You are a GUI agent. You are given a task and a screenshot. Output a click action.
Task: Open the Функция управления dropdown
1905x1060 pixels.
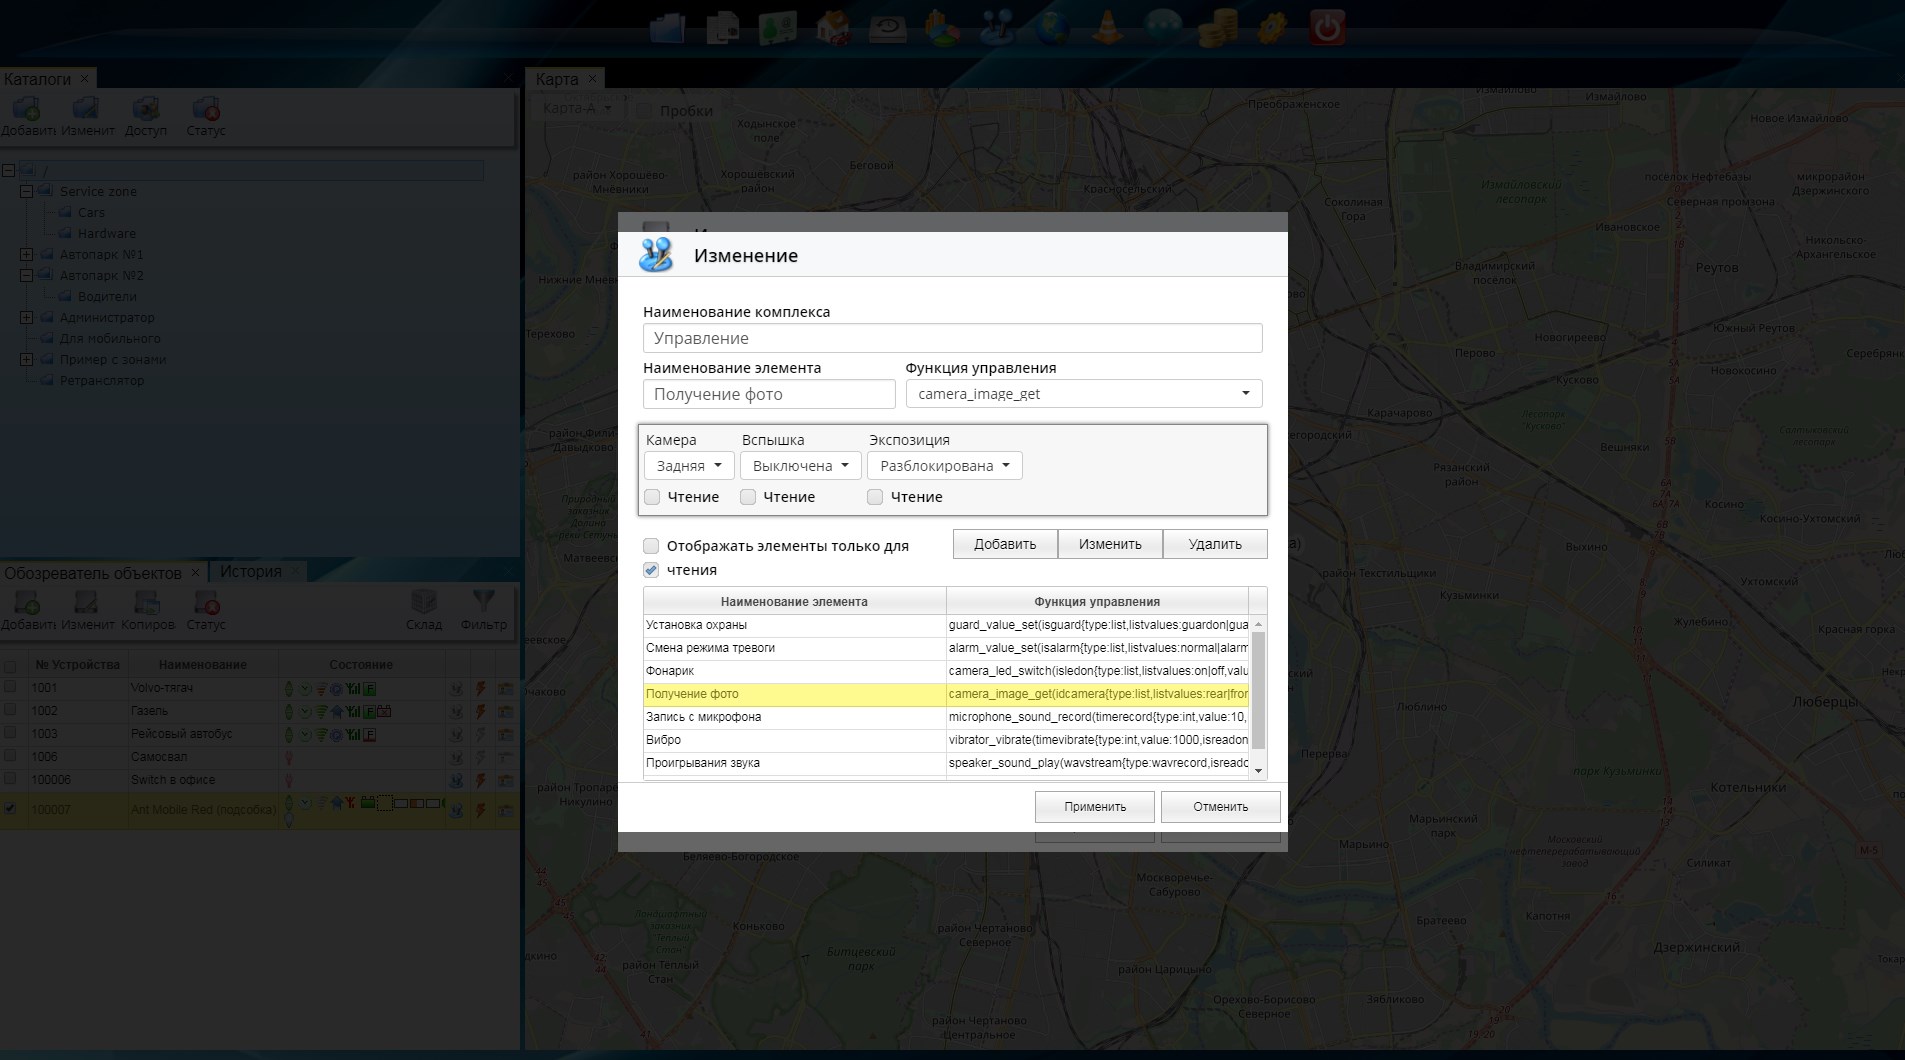(x=1083, y=394)
